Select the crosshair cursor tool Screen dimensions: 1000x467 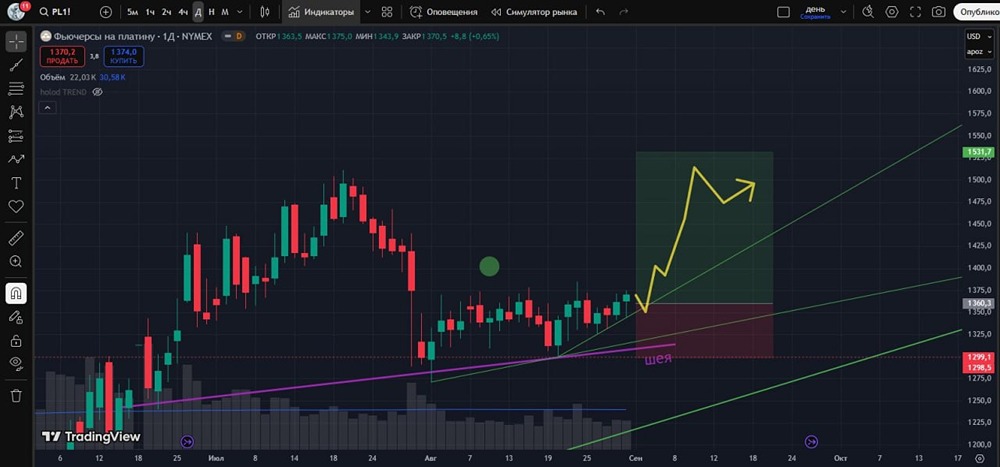point(16,41)
